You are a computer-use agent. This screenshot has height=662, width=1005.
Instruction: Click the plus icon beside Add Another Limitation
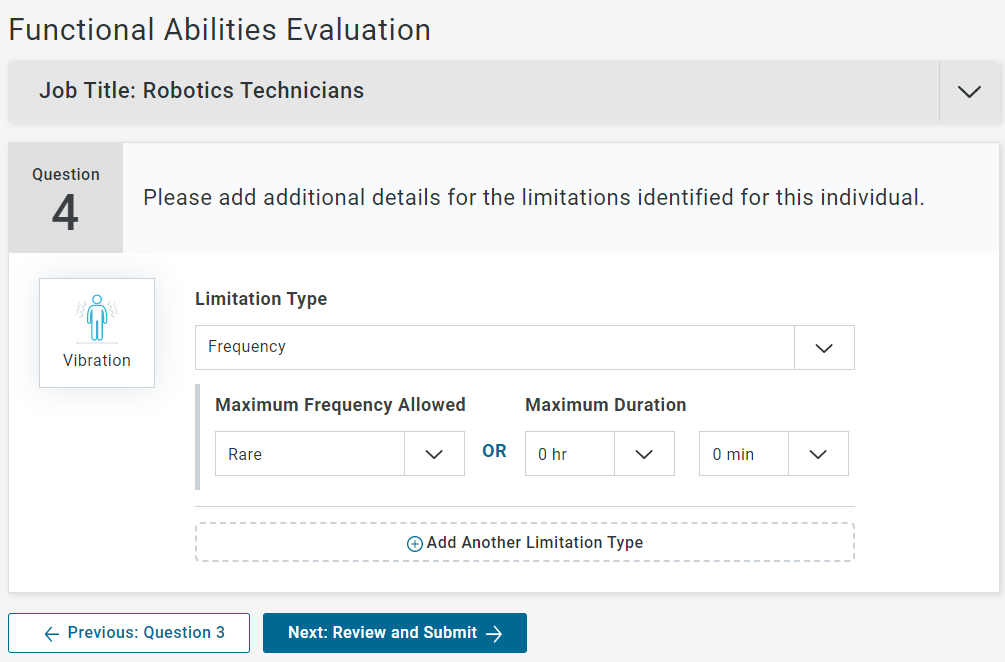coord(414,543)
